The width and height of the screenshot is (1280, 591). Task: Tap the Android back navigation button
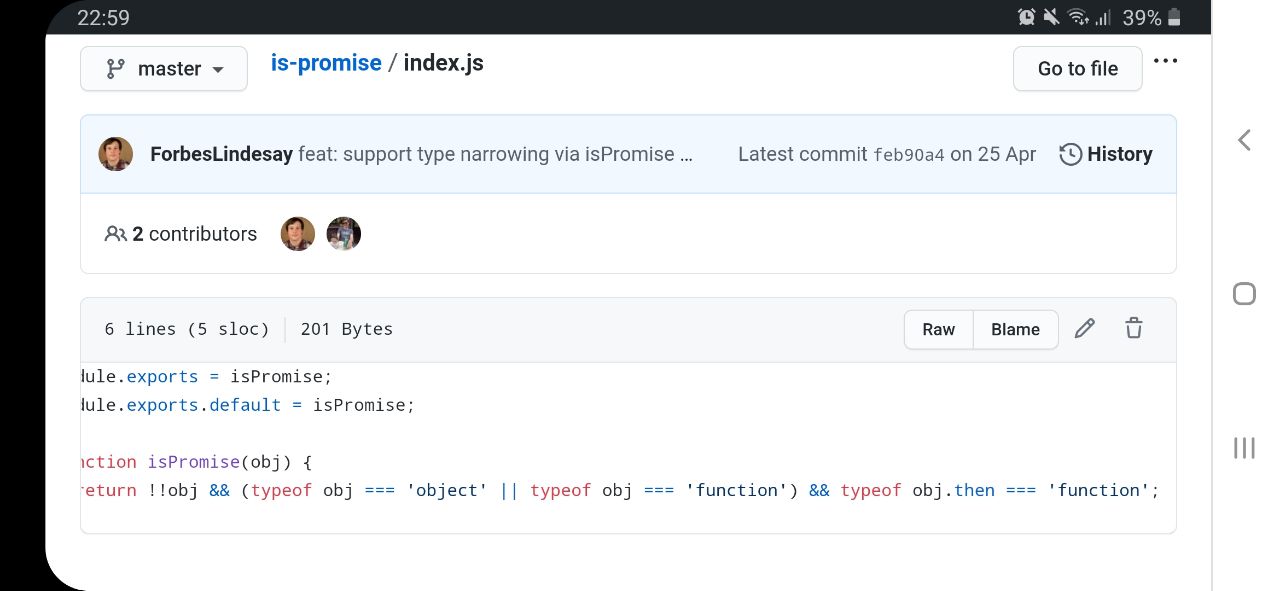[1244, 140]
